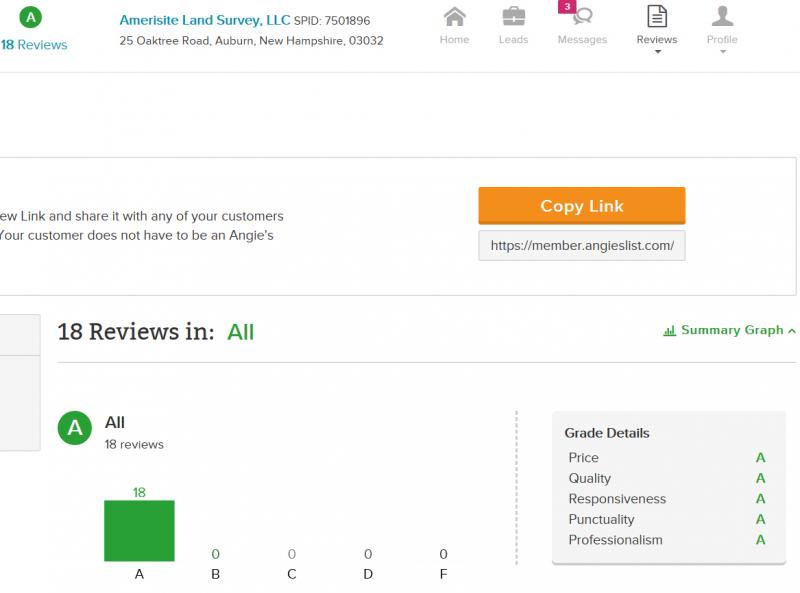800x593 pixels.
Task: Click the Leads nav label
Action: coord(513,40)
